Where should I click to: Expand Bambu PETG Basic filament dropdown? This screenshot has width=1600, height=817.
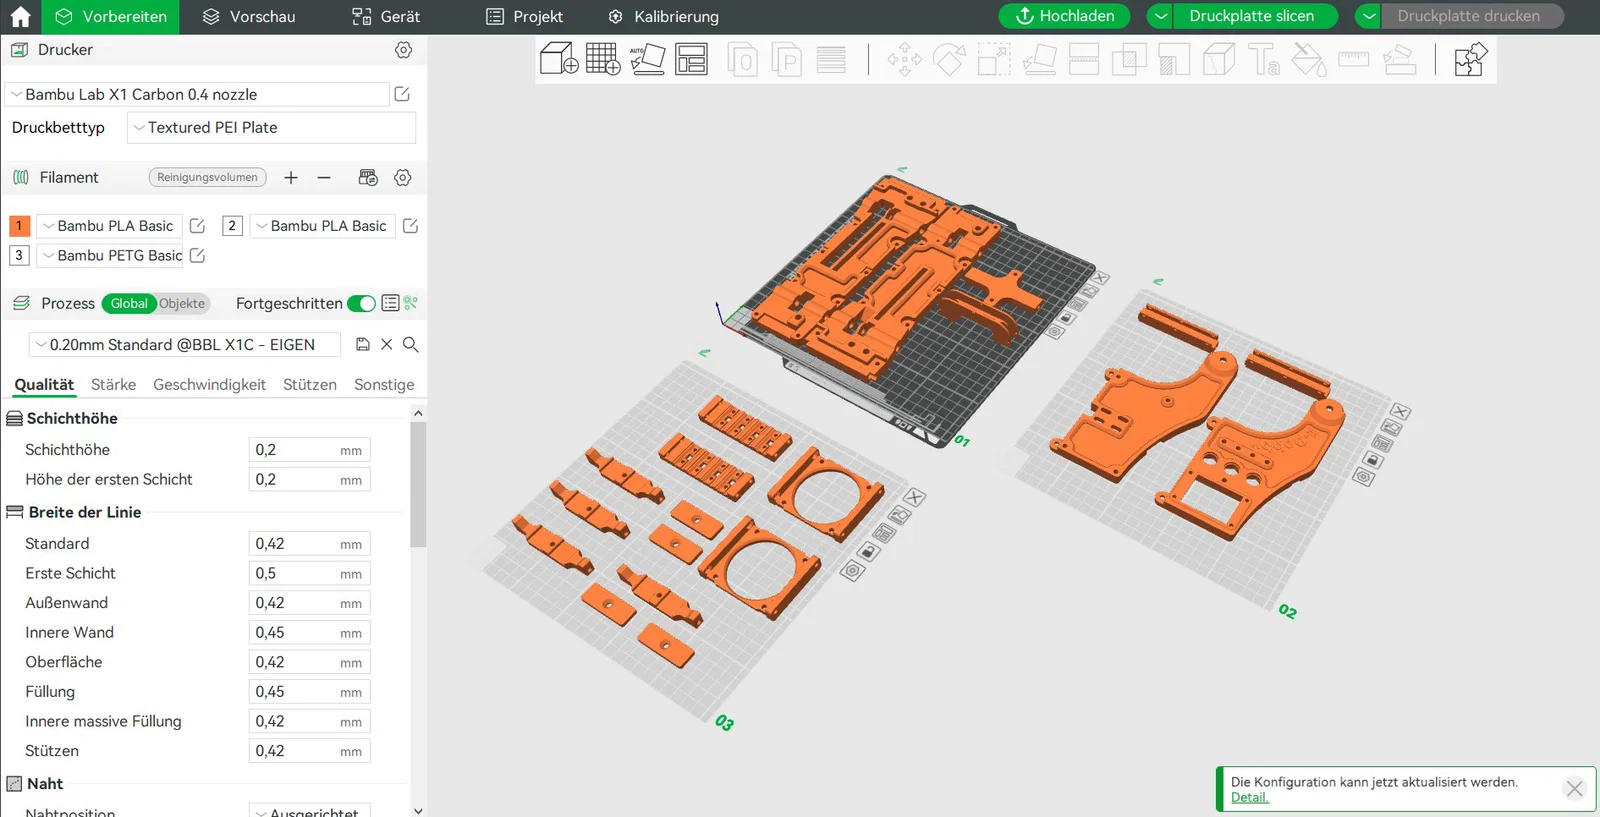coord(110,256)
